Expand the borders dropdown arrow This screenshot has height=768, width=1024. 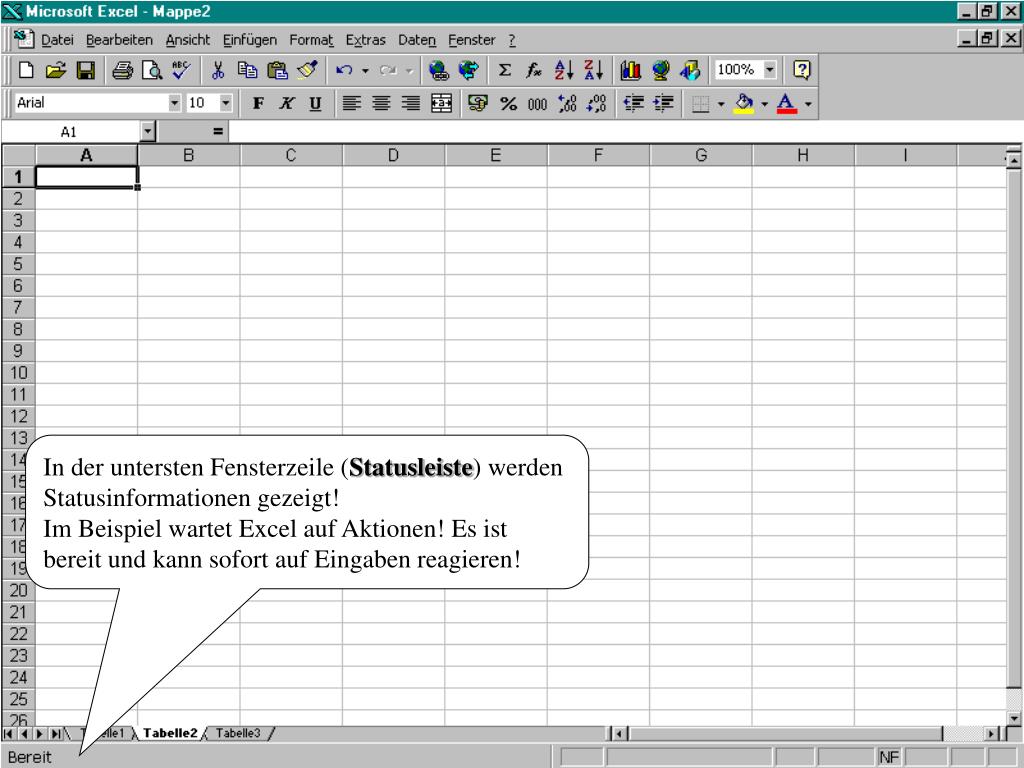(721, 103)
